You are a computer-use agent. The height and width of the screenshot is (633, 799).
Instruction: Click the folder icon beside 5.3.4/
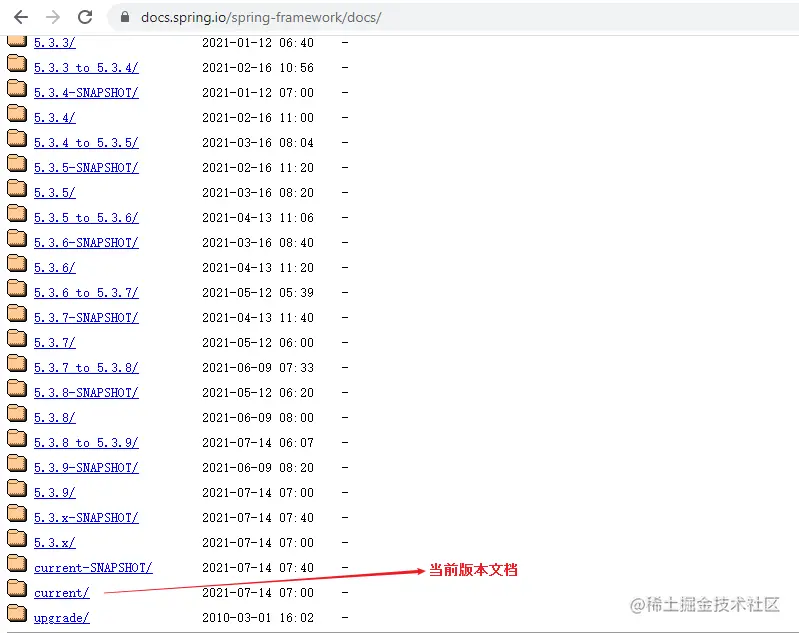click(17, 113)
